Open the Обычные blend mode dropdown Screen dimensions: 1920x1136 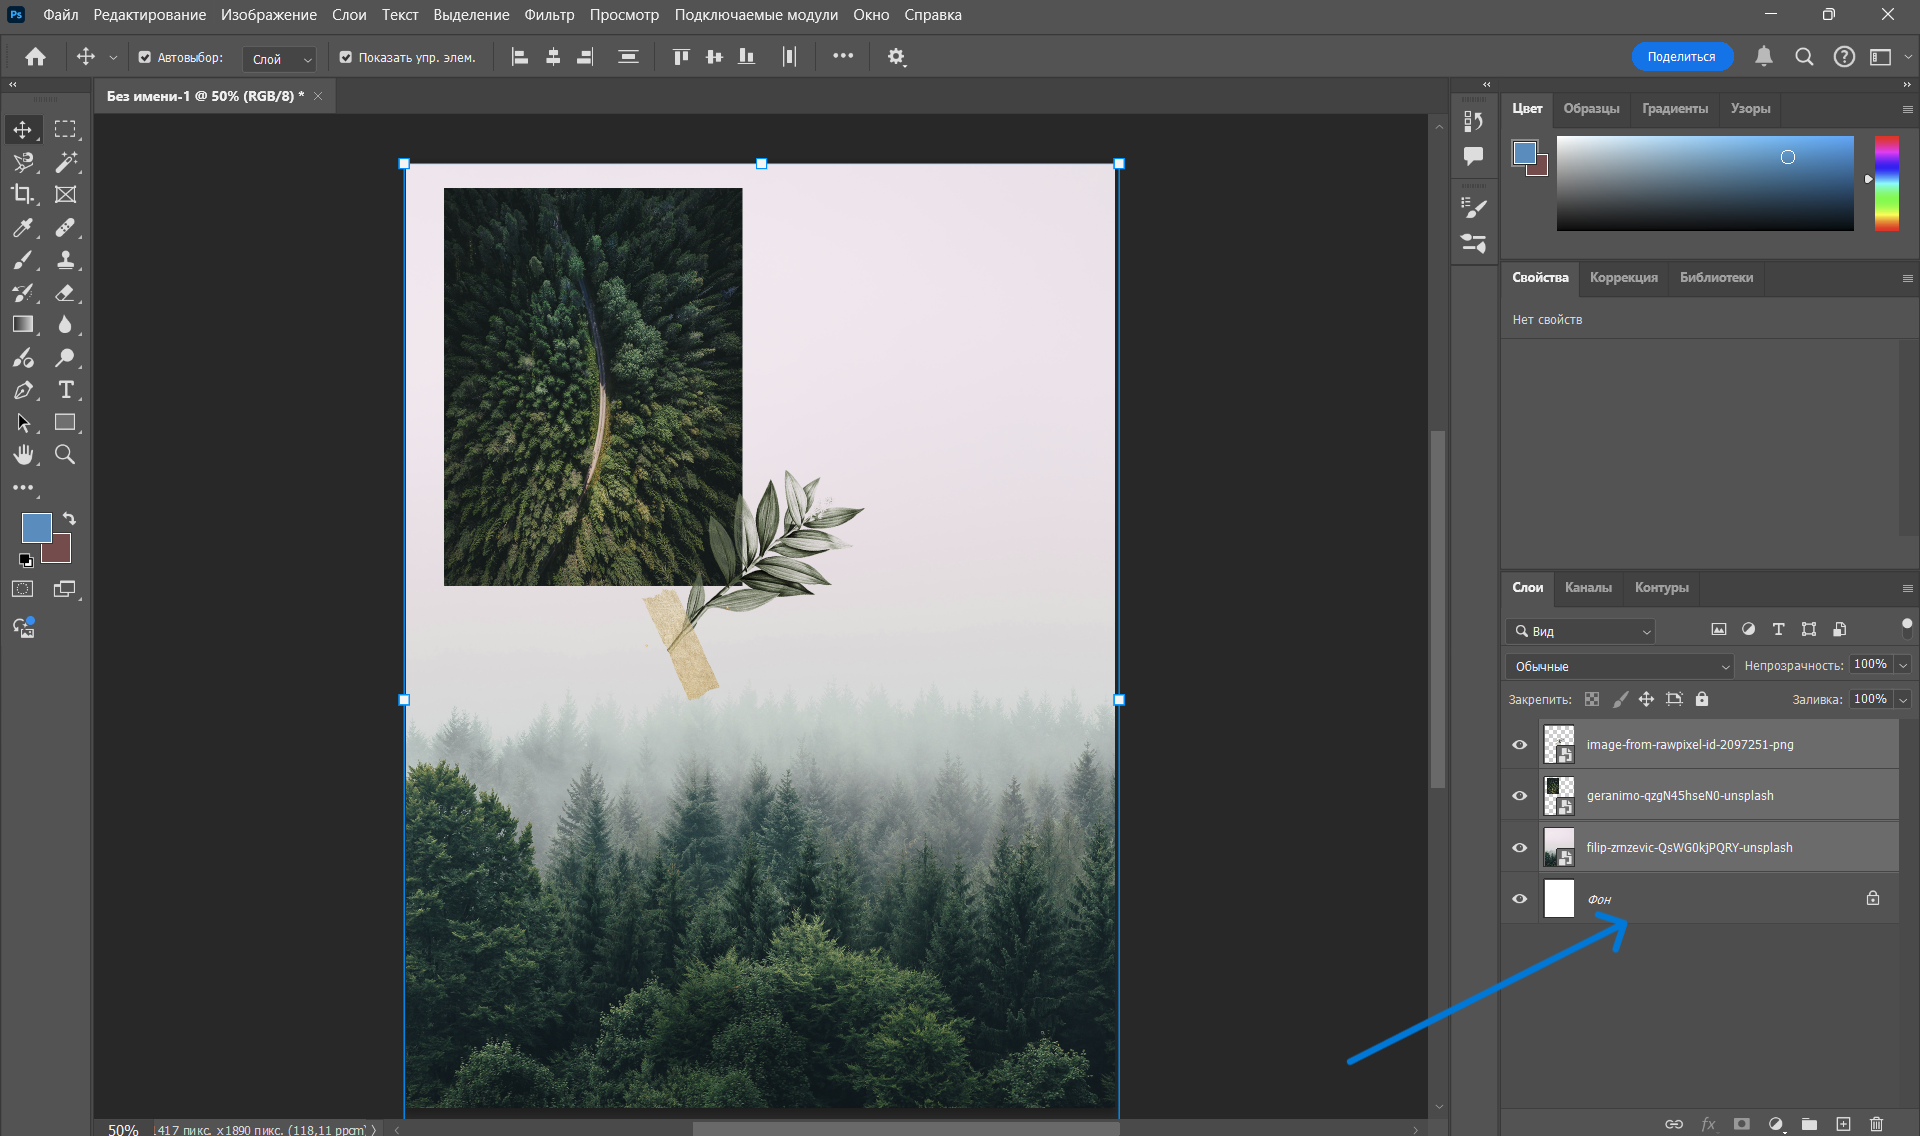pyautogui.click(x=1620, y=666)
